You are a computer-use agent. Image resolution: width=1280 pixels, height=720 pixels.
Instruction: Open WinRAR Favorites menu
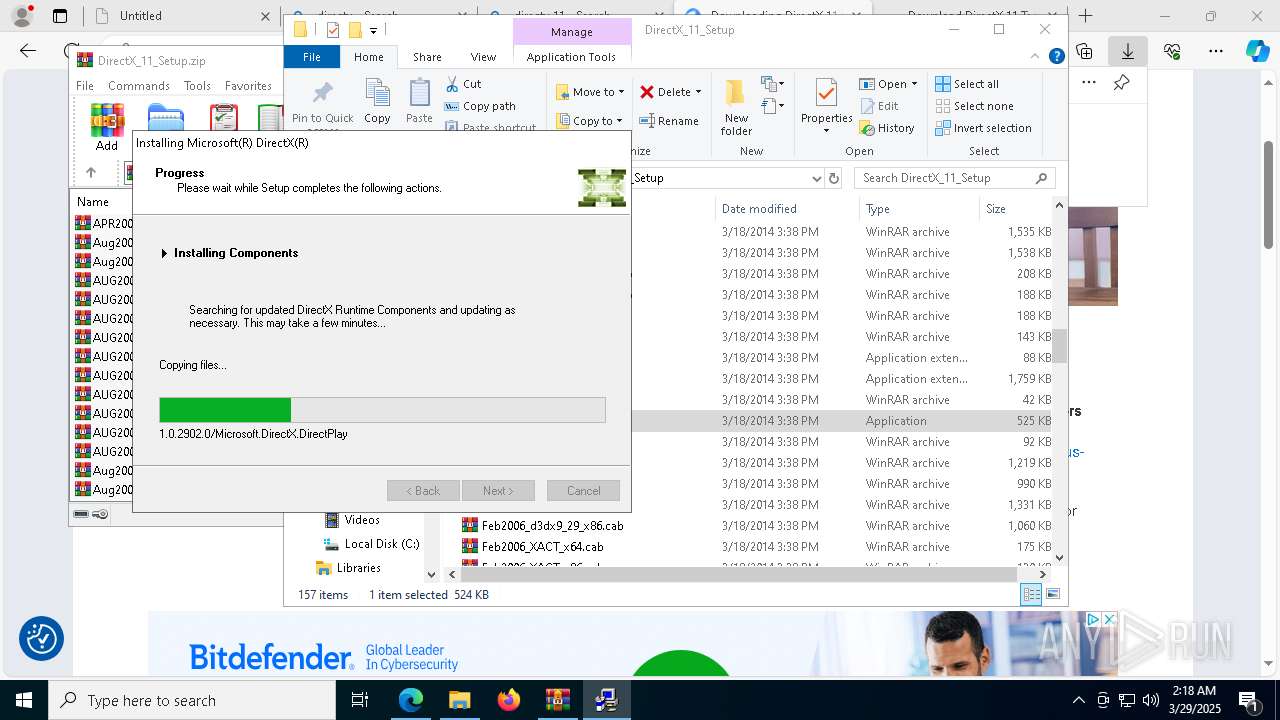[x=248, y=86]
